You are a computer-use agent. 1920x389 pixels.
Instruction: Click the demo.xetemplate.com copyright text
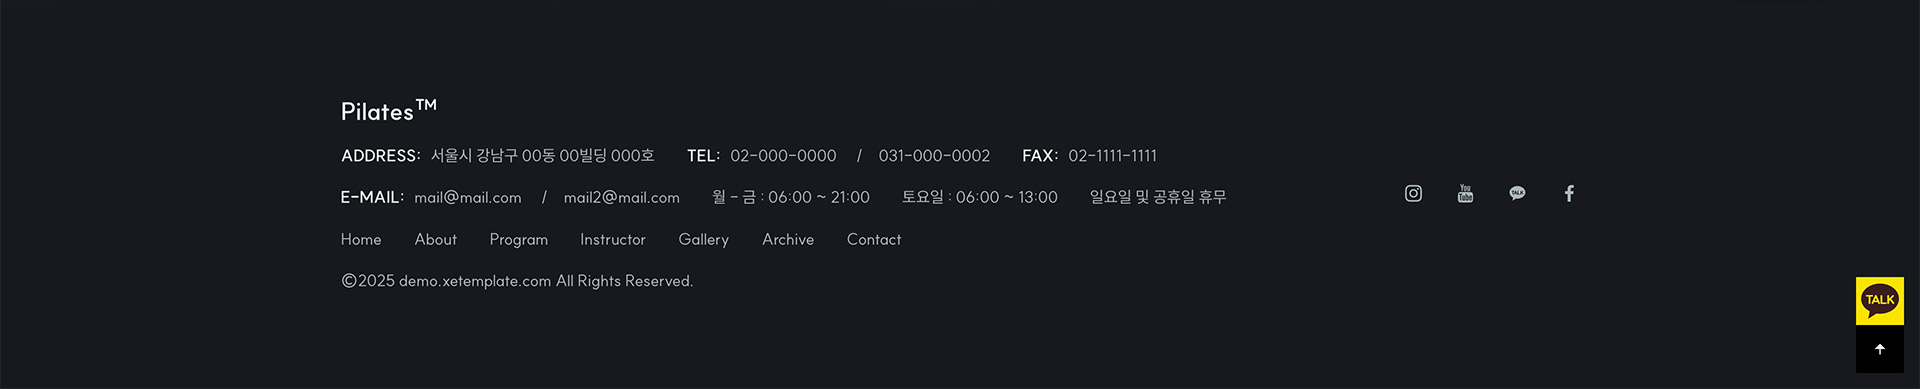pos(475,281)
